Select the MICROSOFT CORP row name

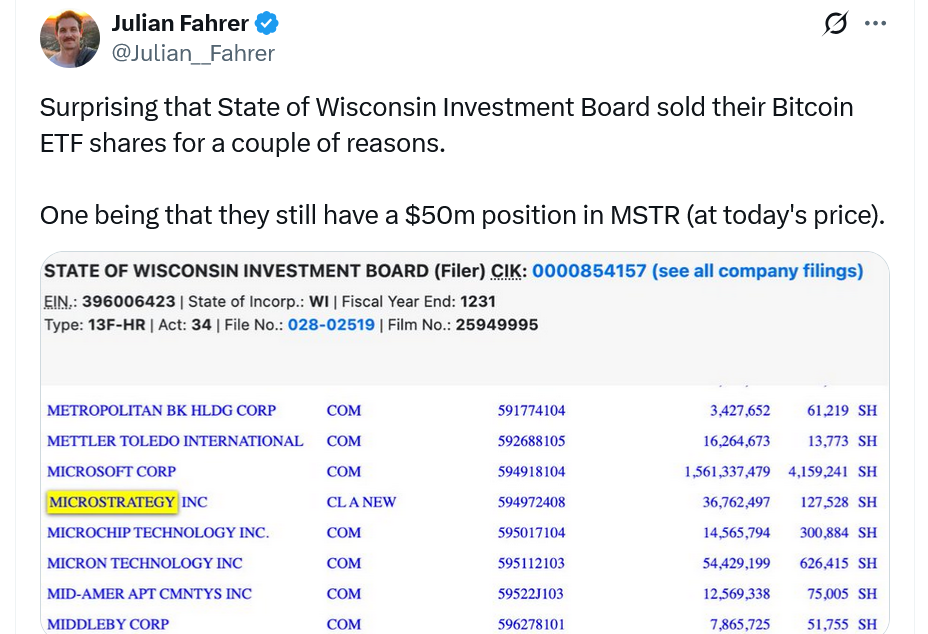tap(111, 471)
